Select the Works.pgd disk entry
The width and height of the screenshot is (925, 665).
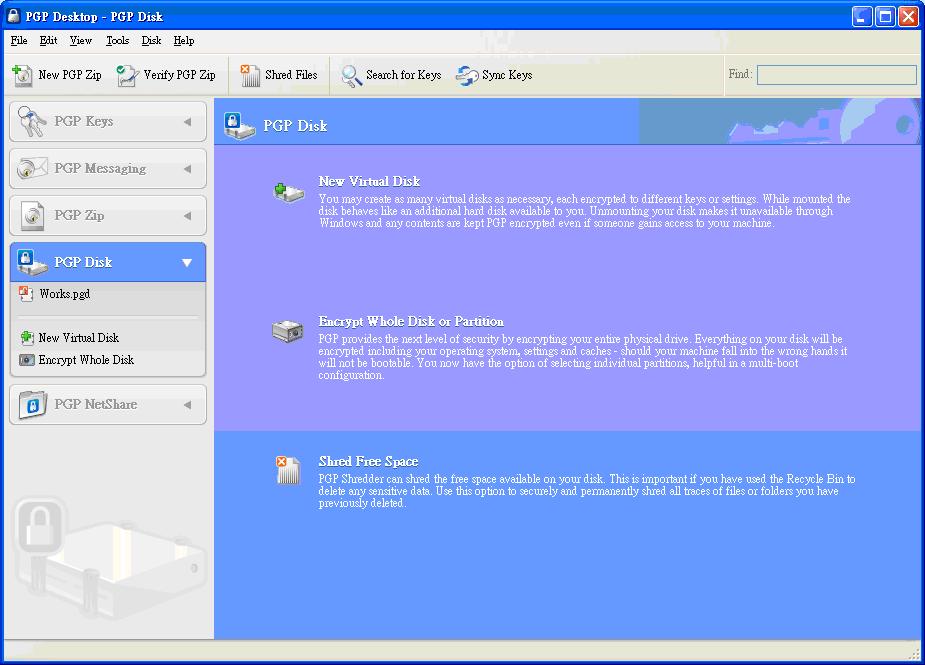(x=65, y=294)
